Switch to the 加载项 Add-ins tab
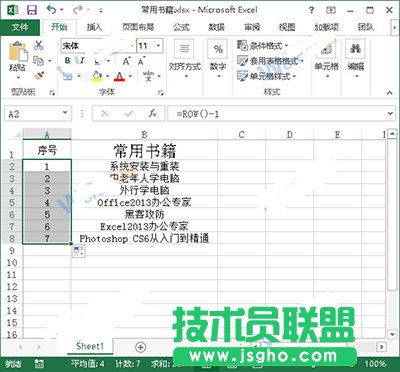 [326, 27]
